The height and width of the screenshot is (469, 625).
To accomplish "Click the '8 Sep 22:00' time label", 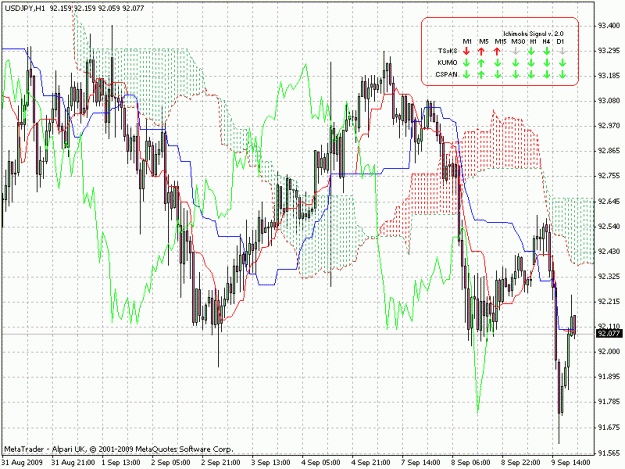I will point(521,462).
